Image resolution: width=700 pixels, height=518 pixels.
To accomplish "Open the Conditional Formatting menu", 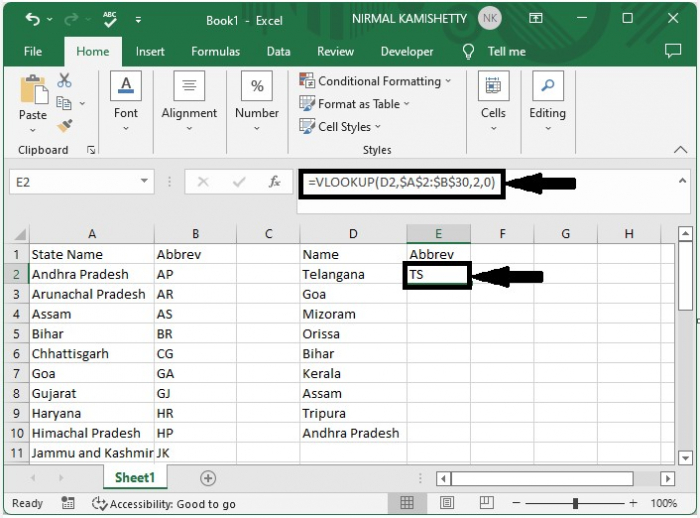I will click(375, 81).
